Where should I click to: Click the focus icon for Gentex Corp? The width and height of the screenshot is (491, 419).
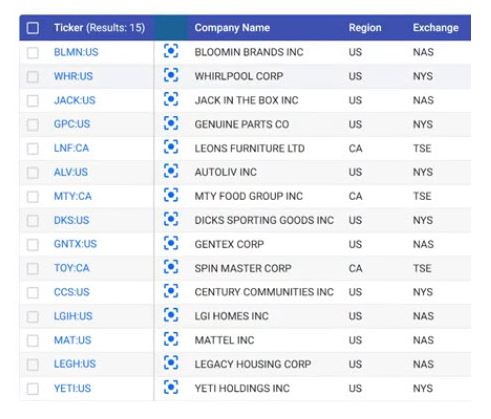[x=171, y=243]
